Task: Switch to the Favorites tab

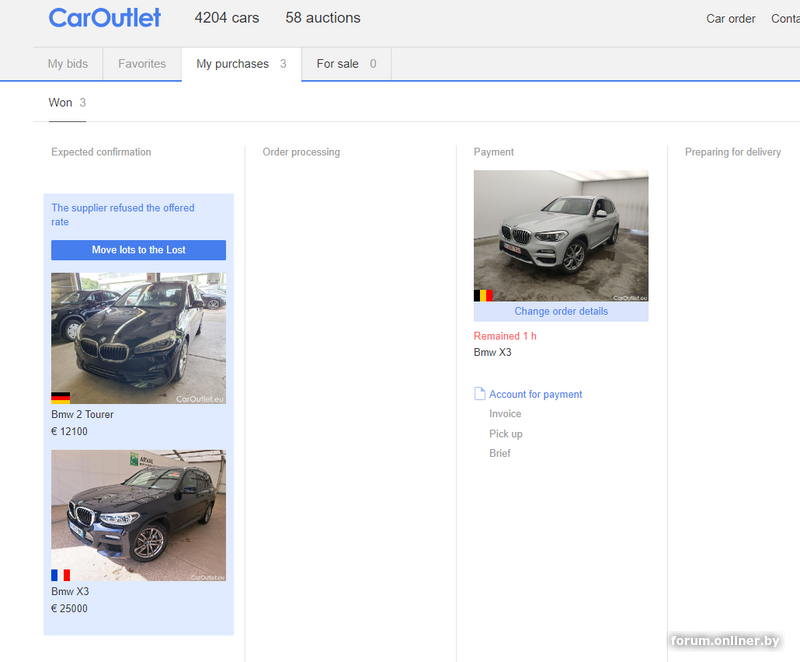Action: pos(142,64)
